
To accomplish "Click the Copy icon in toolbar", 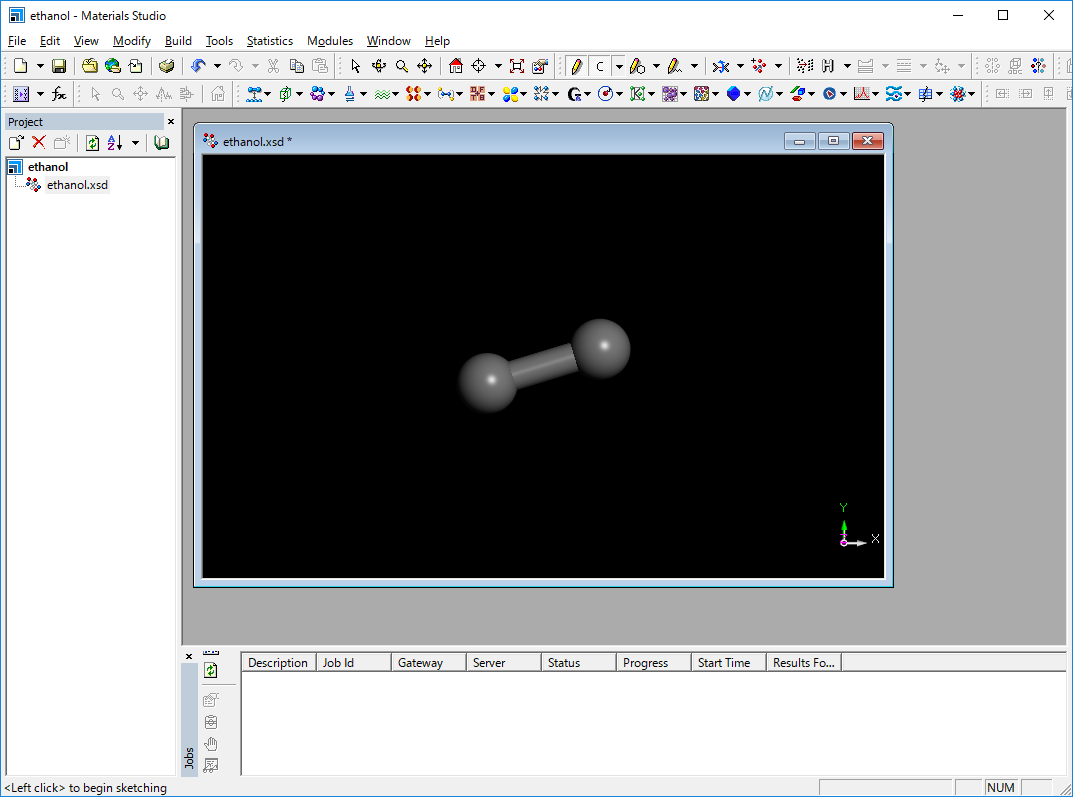I will click(x=297, y=66).
